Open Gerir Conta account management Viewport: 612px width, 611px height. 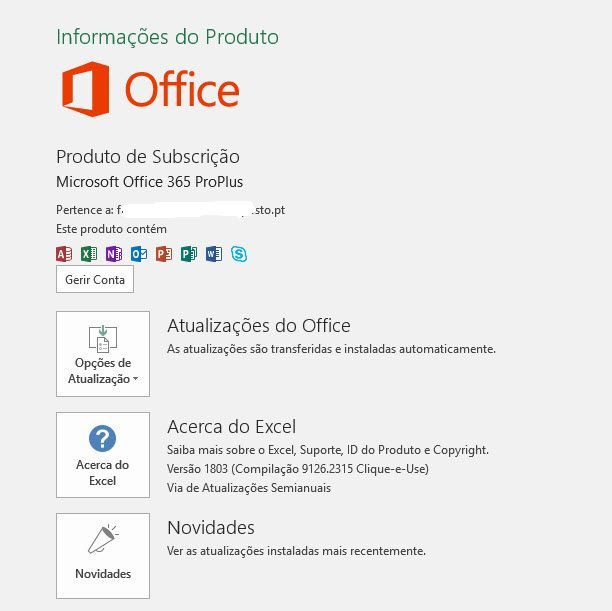pos(95,279)
